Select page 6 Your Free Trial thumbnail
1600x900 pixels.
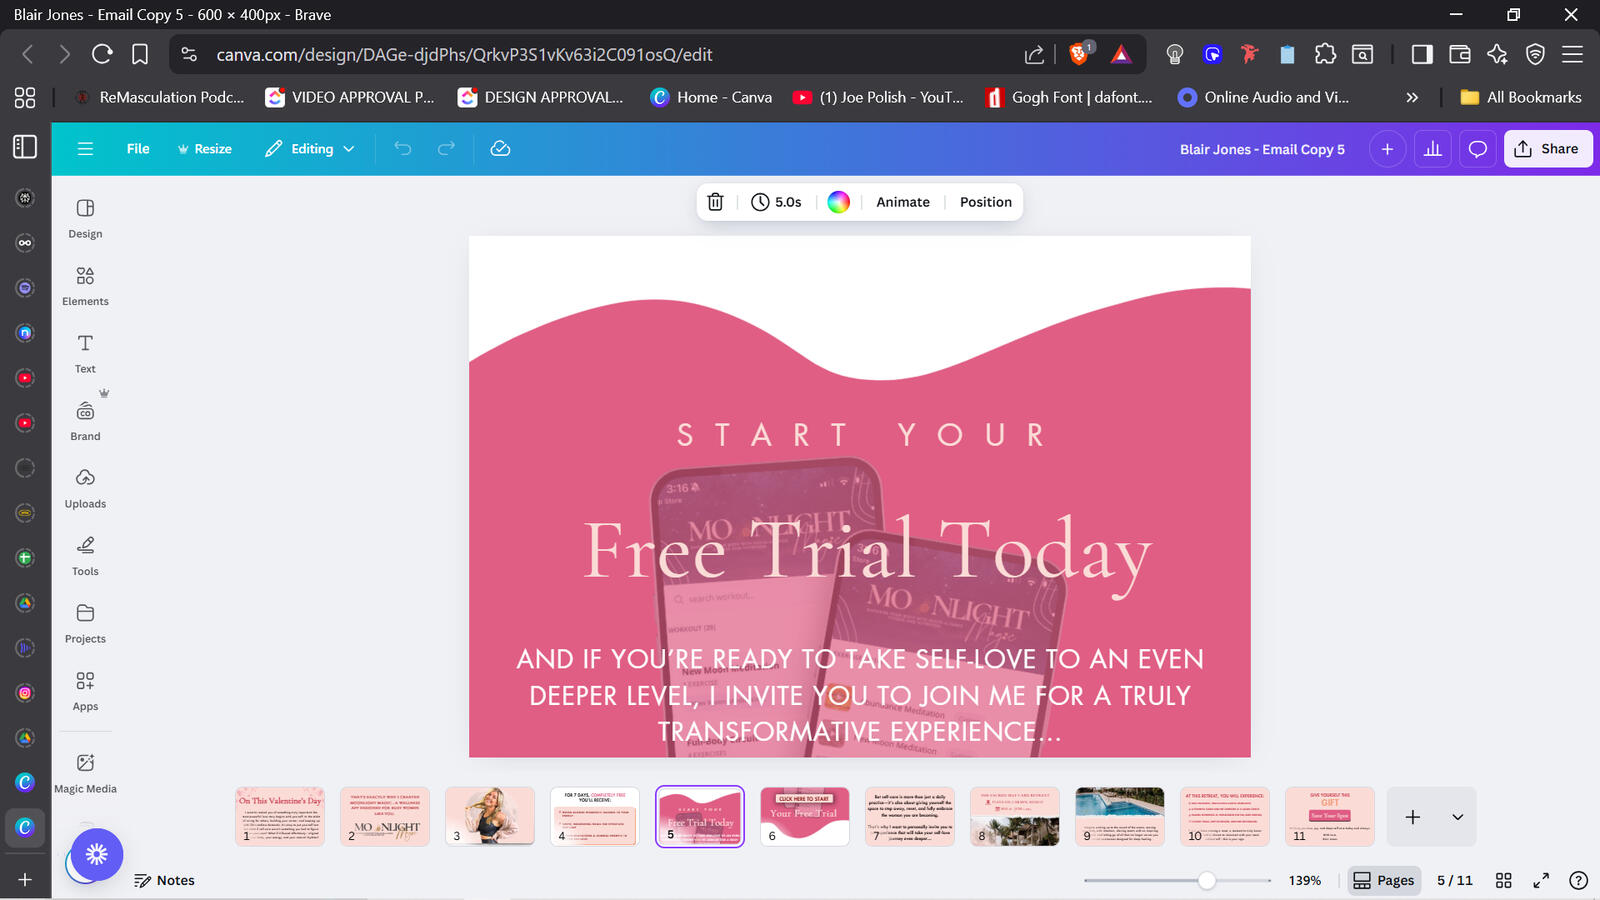pyautogui.click(x=805, y=816)
